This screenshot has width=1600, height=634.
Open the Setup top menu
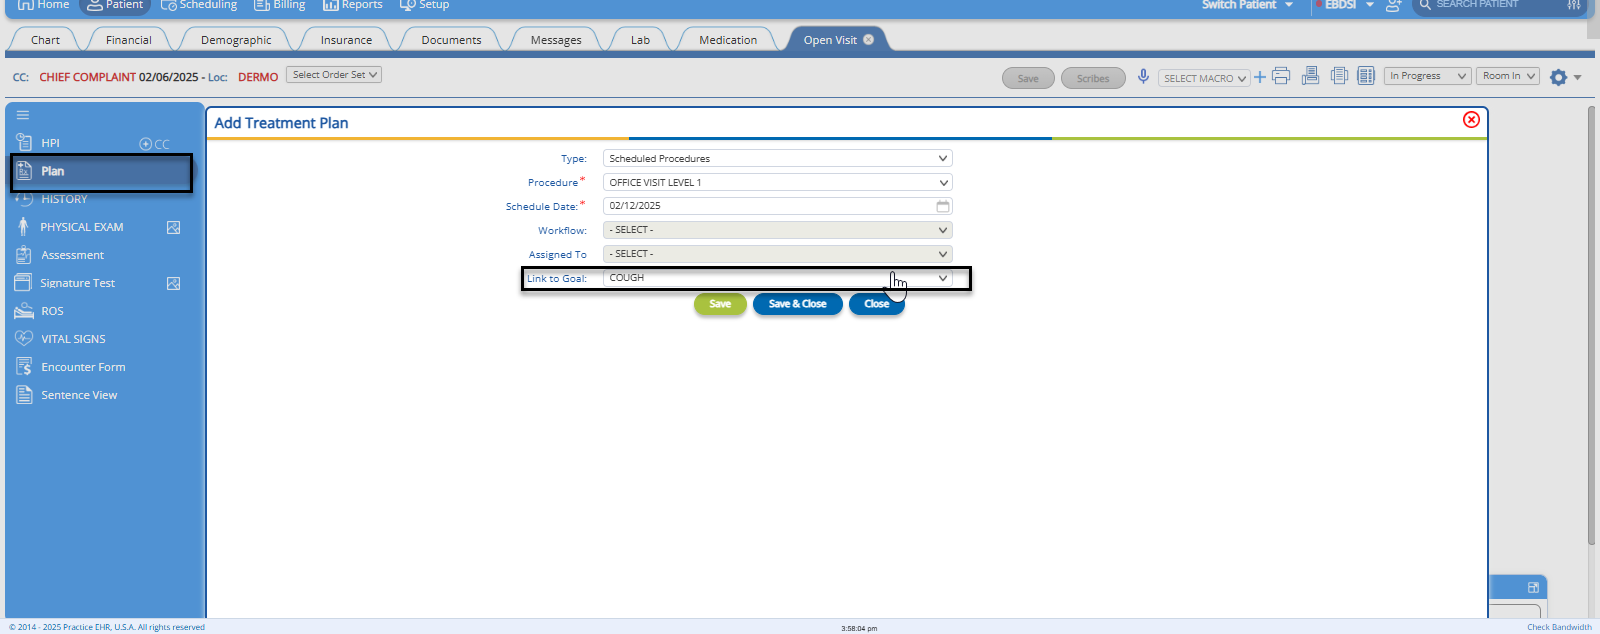coord(424,5)
